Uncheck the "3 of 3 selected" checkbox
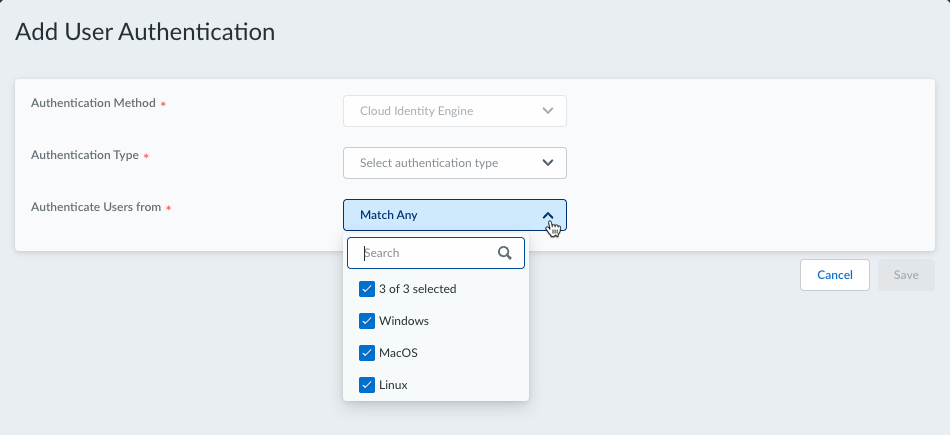 tap(366, 289)
